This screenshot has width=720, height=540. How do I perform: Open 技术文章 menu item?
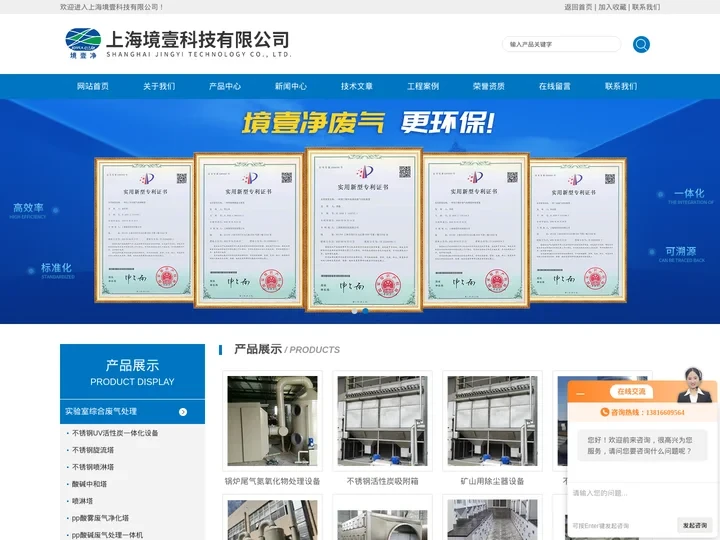point(357,86)
